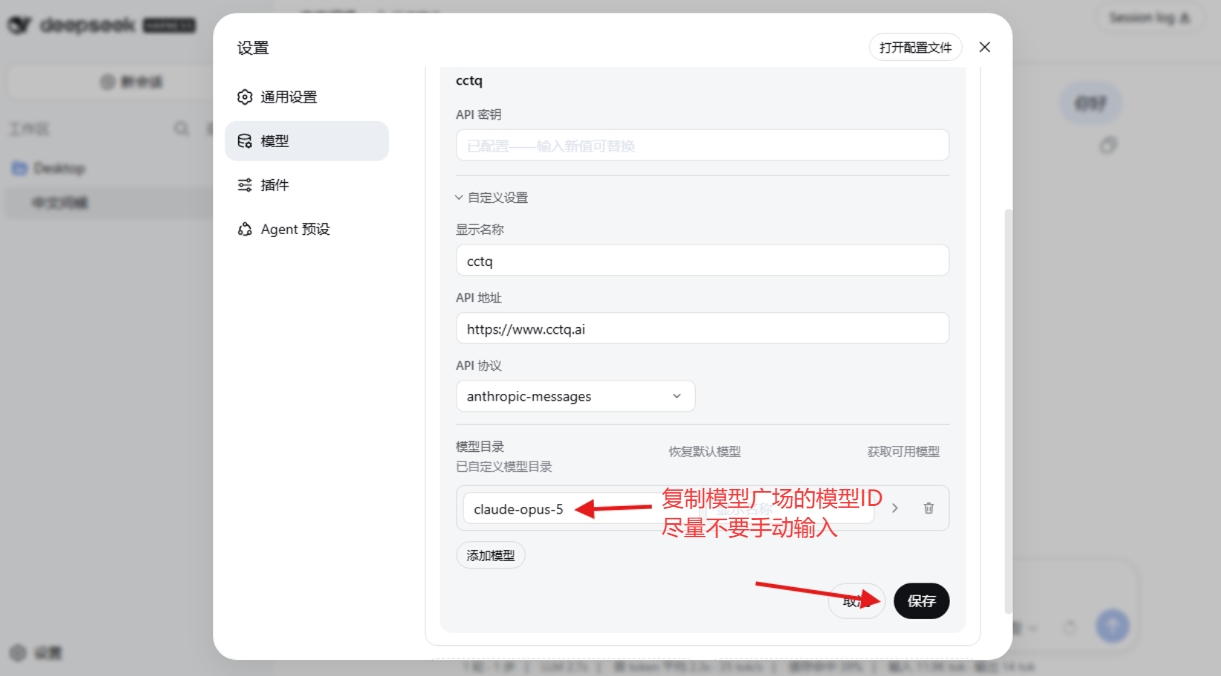Click the search icon beside 工作区
1221x676 pixels.
click(x=181, y=128)
